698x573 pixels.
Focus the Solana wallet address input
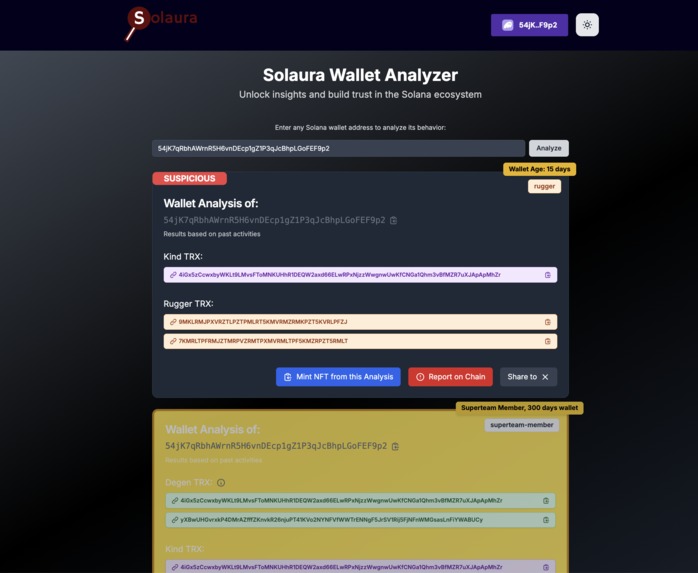click(338, 148)
